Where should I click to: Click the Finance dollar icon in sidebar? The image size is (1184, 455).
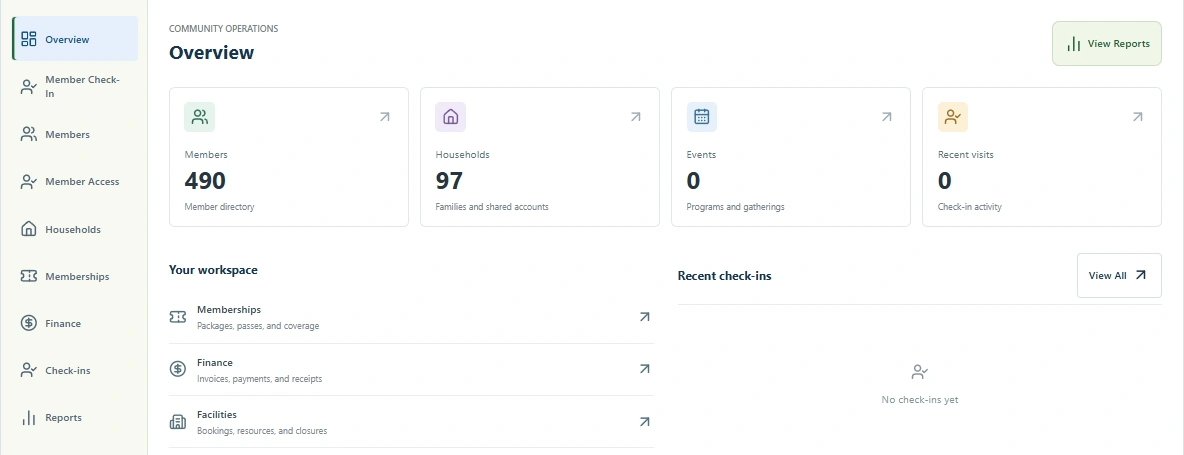[x=29, y=323]
